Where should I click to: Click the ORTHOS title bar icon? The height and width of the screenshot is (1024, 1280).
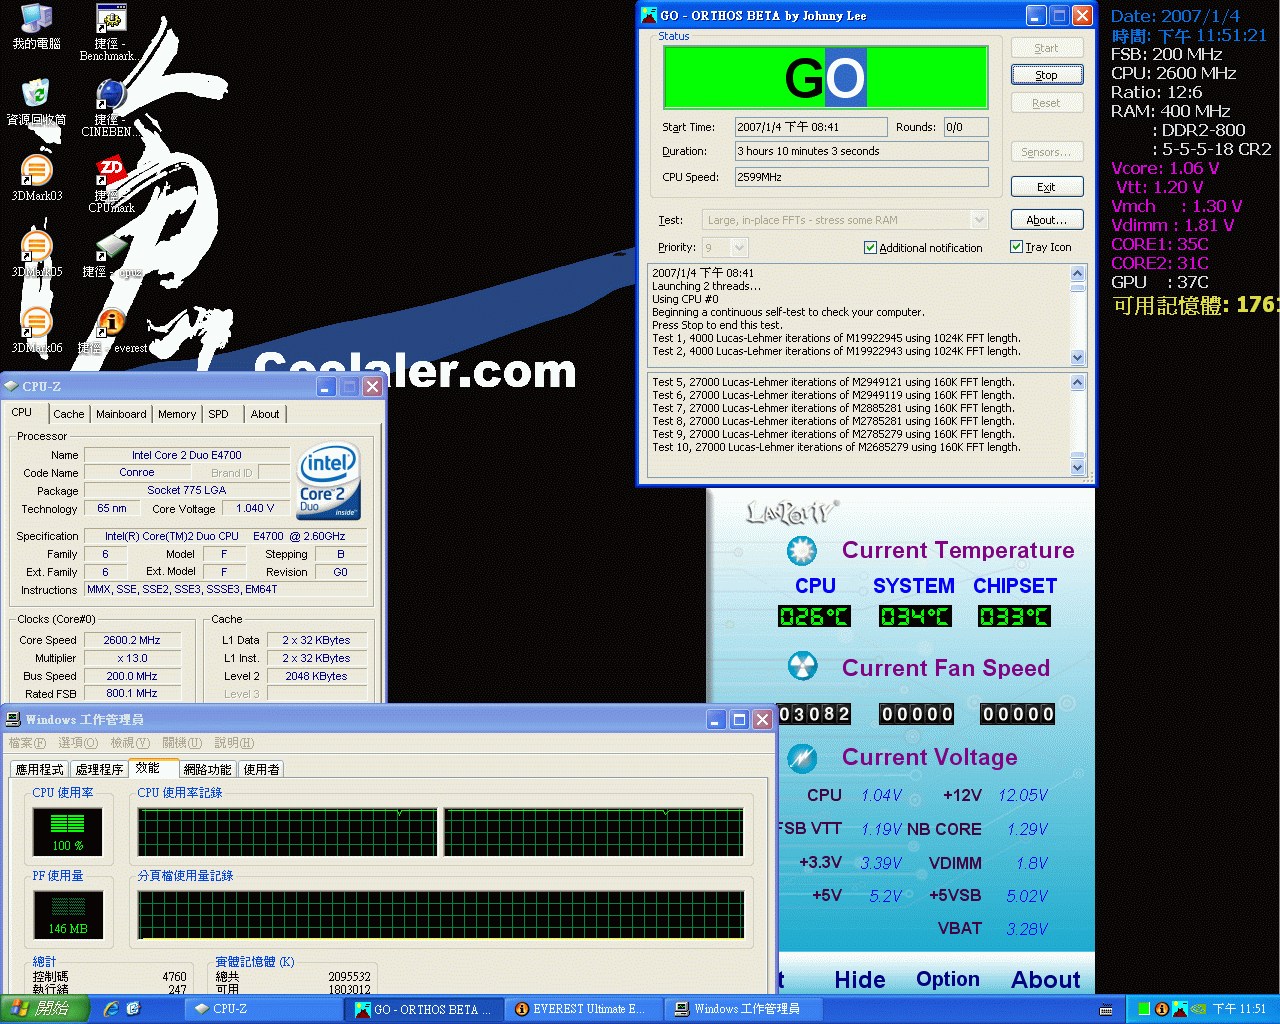[x=649, y=15]
